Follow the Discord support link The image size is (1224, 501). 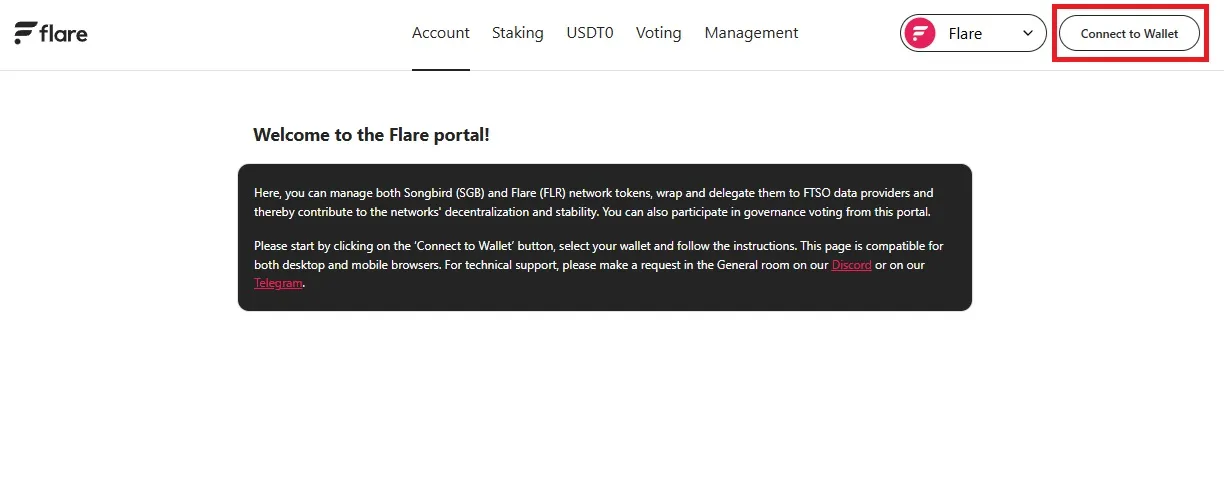tap(851, 265)
